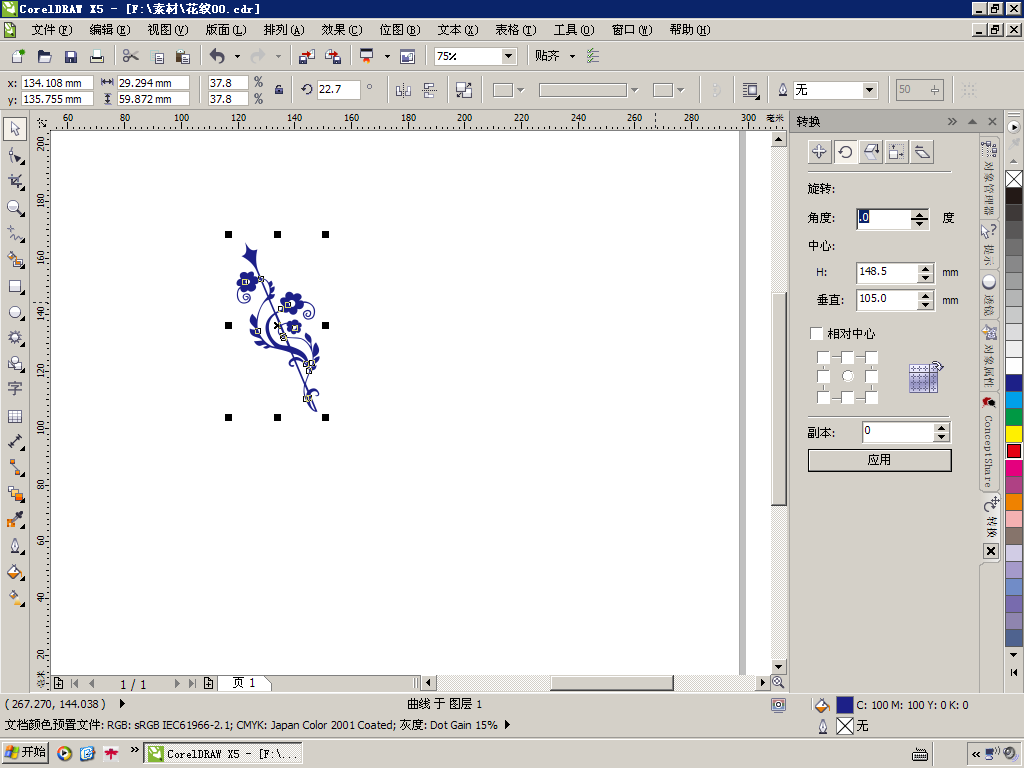This screenshot has height=768, width=1024.
Task: Select the Pick tool in toolbox
Action: tap(15, 129)
